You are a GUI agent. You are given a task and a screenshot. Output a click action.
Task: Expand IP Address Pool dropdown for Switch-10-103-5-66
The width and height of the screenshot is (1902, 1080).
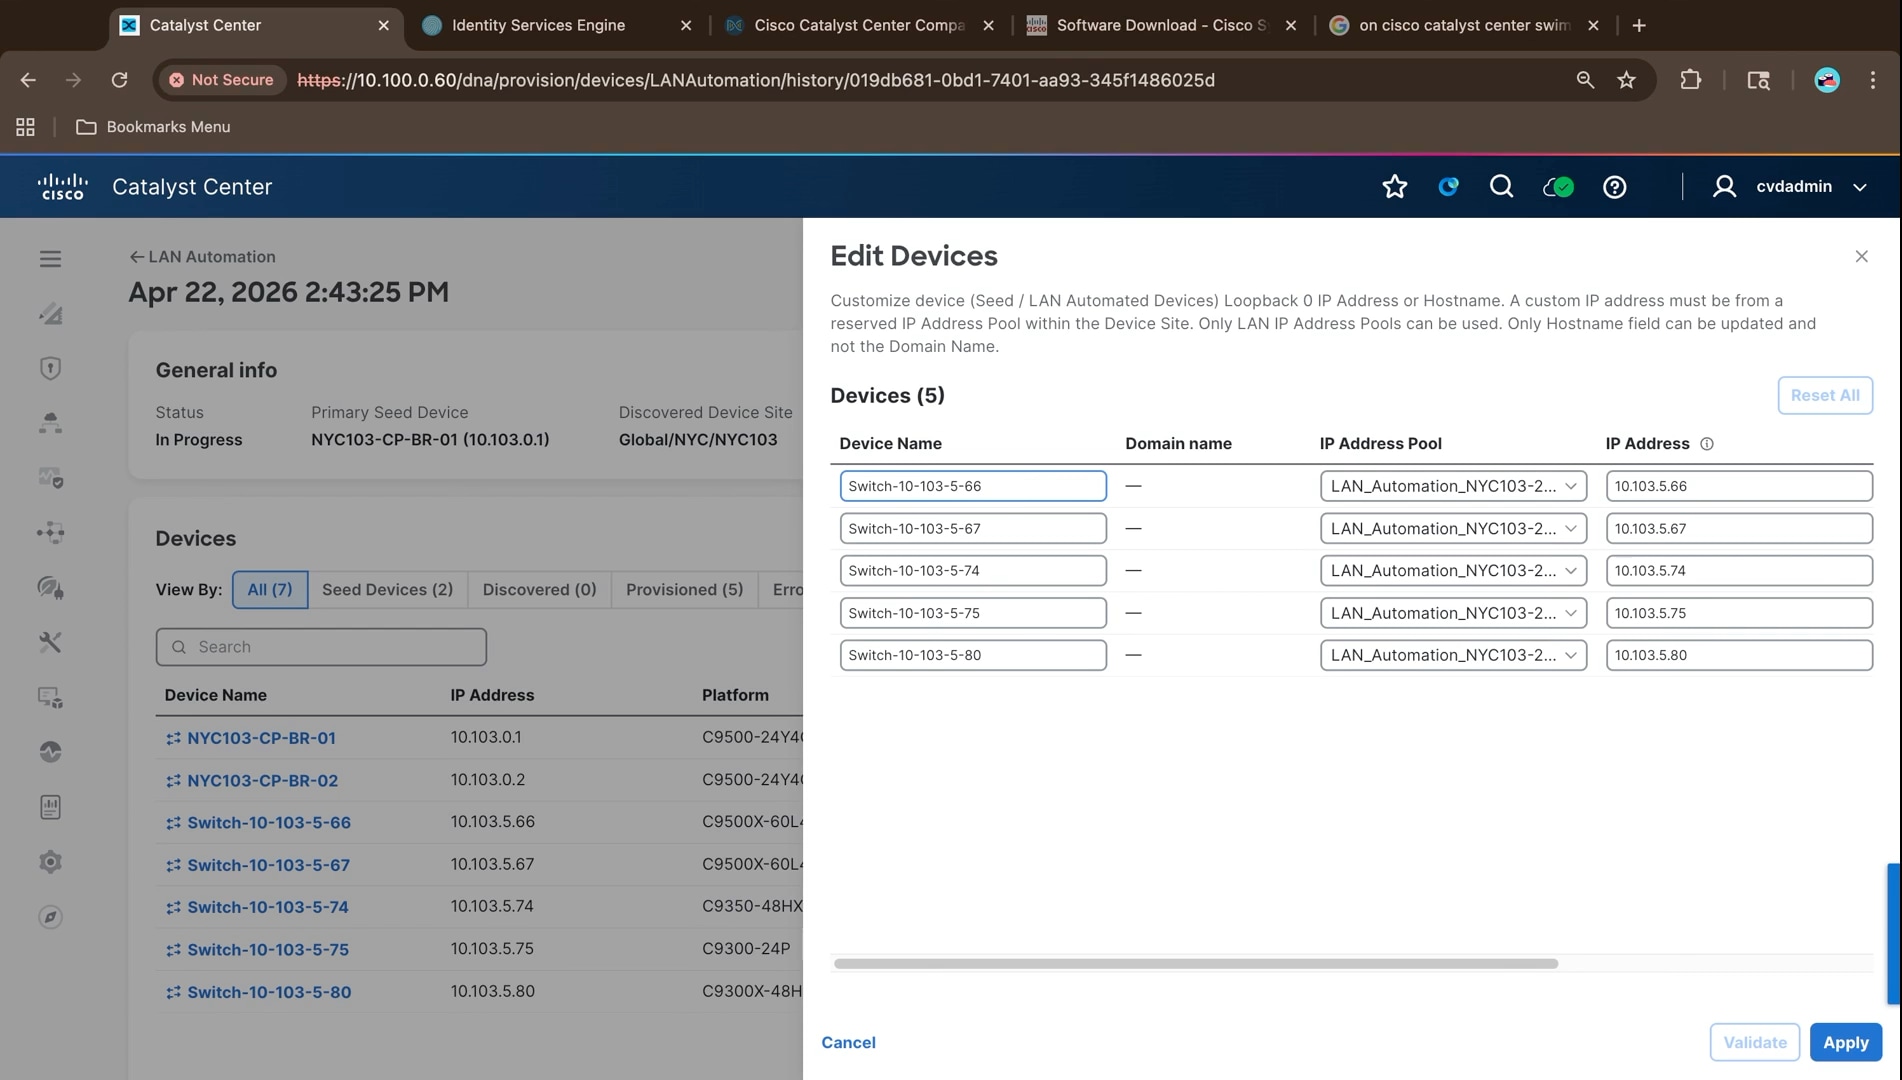(x=1453, y=486)
